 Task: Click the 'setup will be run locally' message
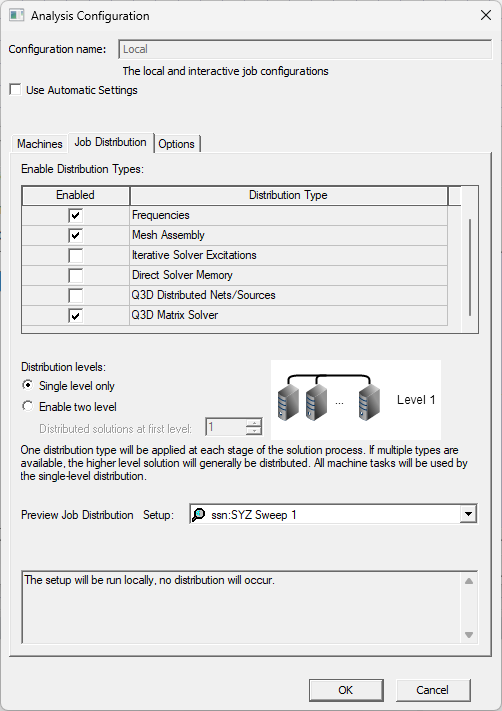[x=150, y=580]
